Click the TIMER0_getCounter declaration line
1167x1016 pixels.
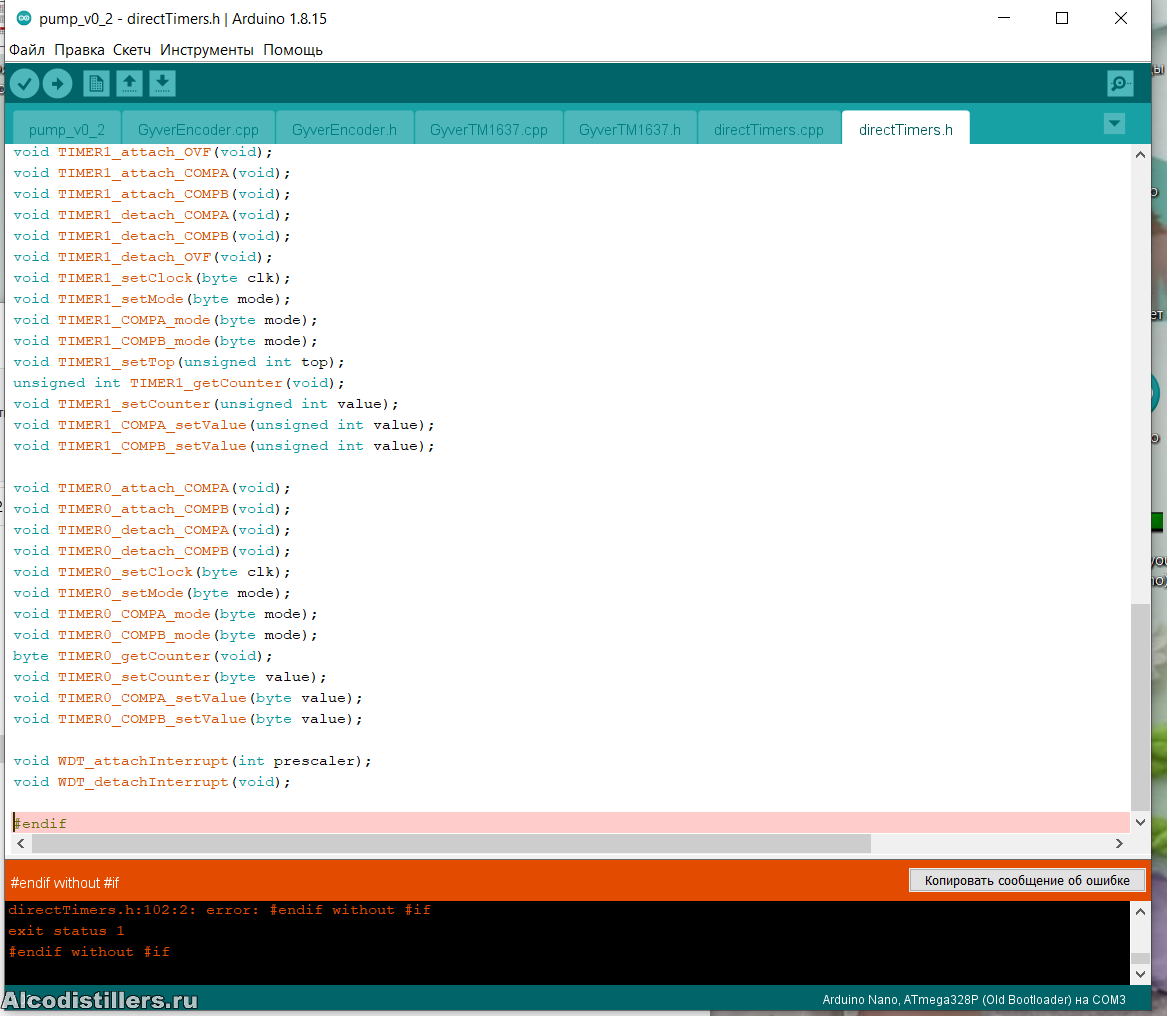143,656
